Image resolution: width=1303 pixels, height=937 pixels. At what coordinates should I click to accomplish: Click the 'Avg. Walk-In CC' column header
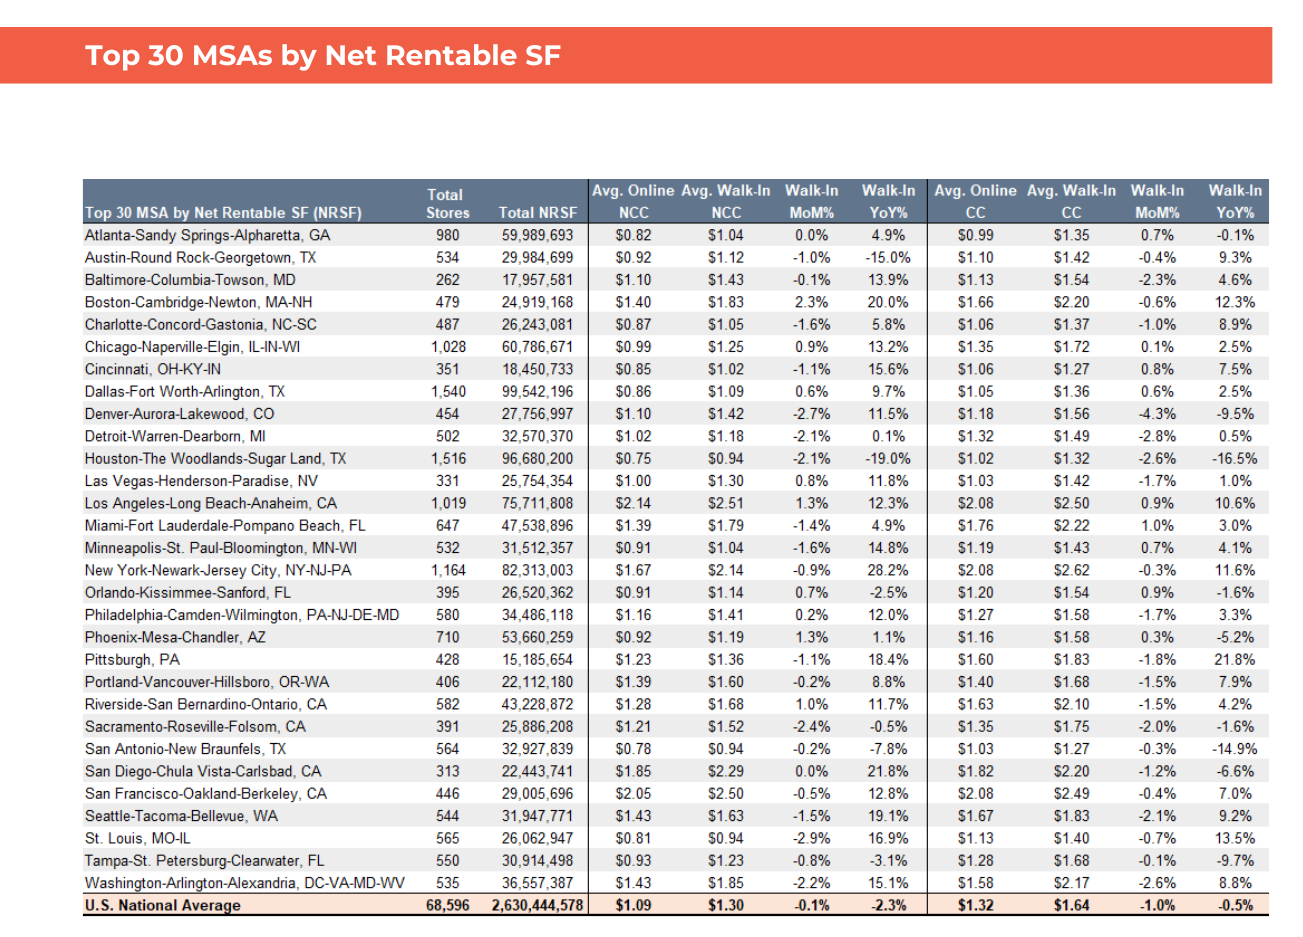[x=1071, y=201]
